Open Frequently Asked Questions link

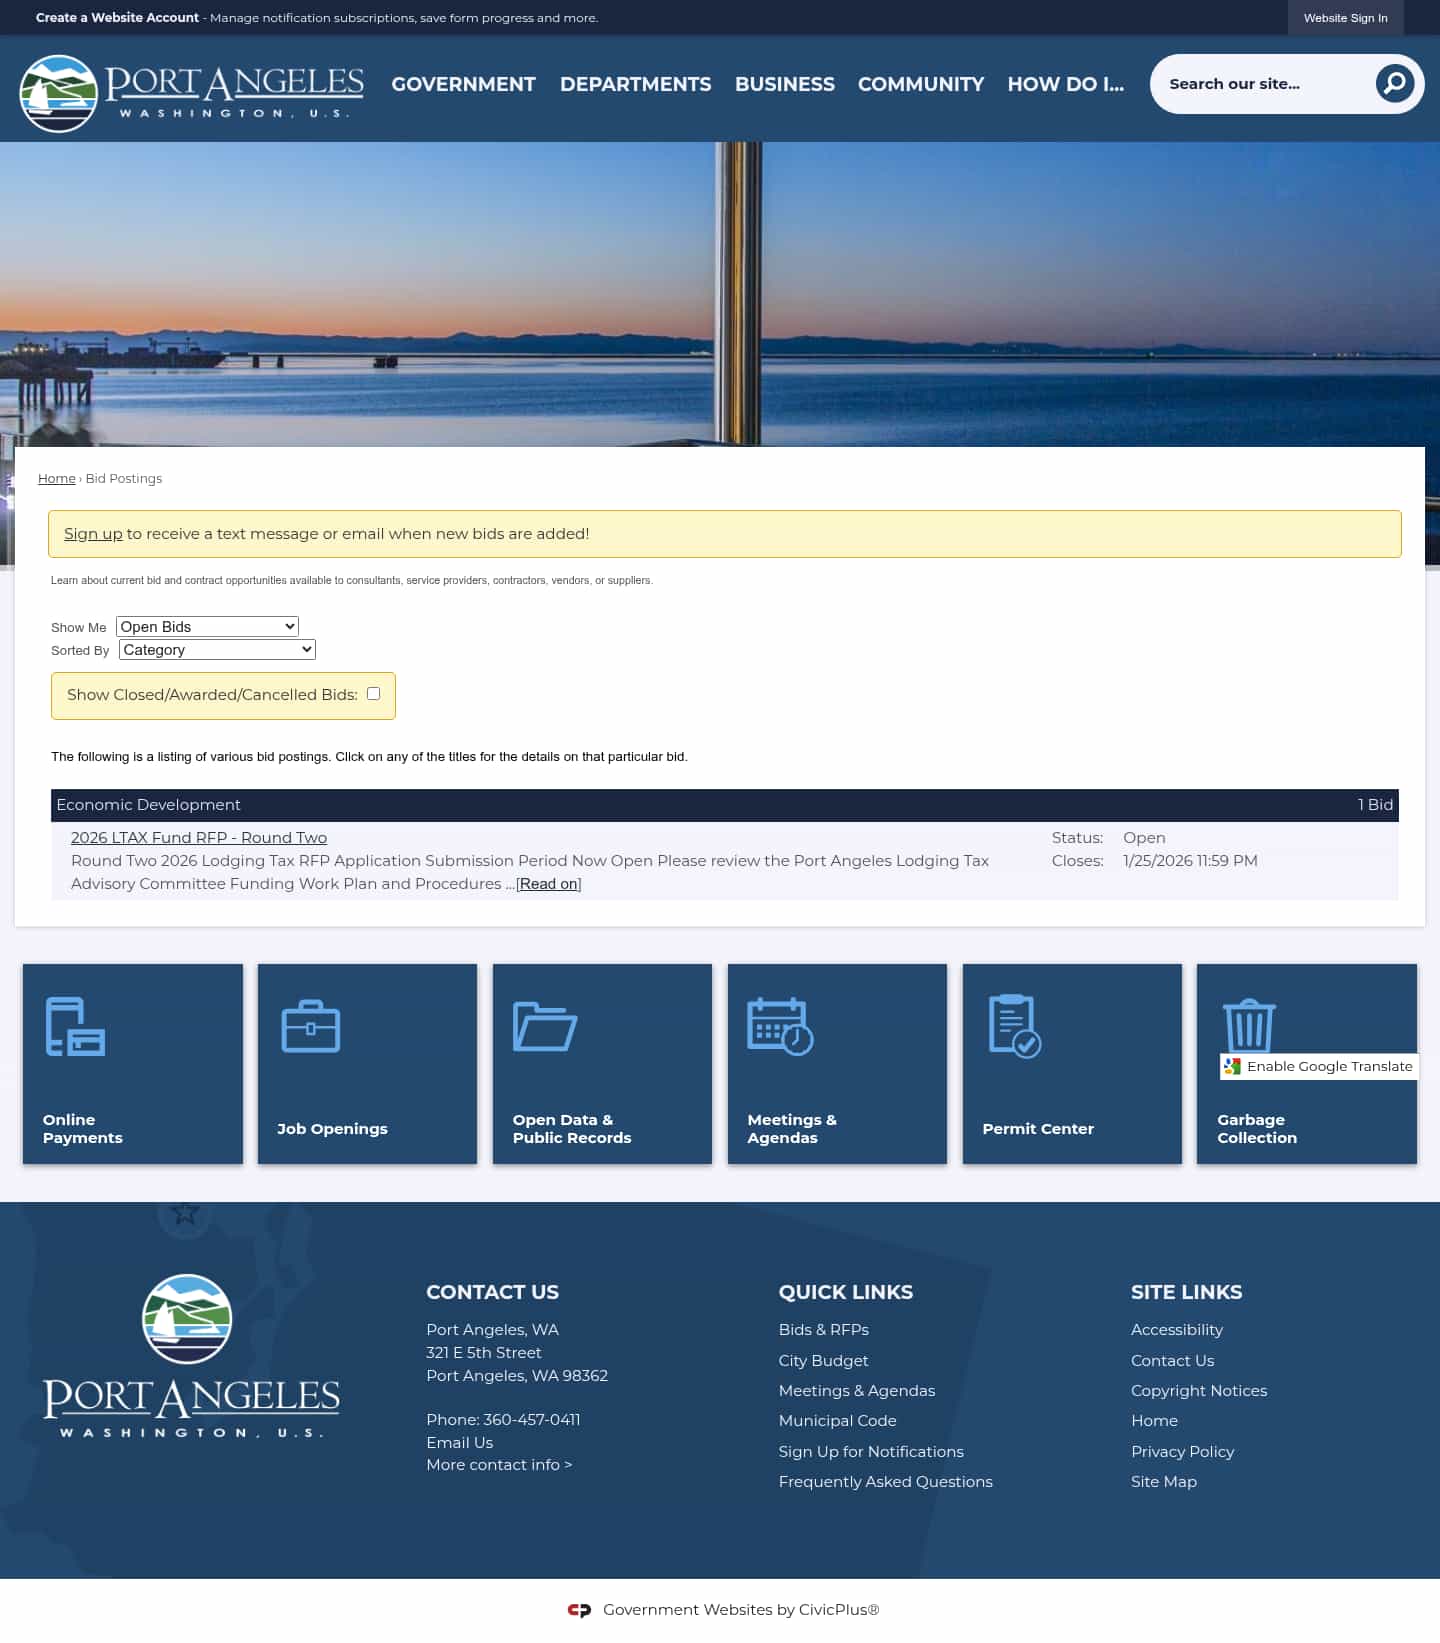click(x=885, y=1482)
